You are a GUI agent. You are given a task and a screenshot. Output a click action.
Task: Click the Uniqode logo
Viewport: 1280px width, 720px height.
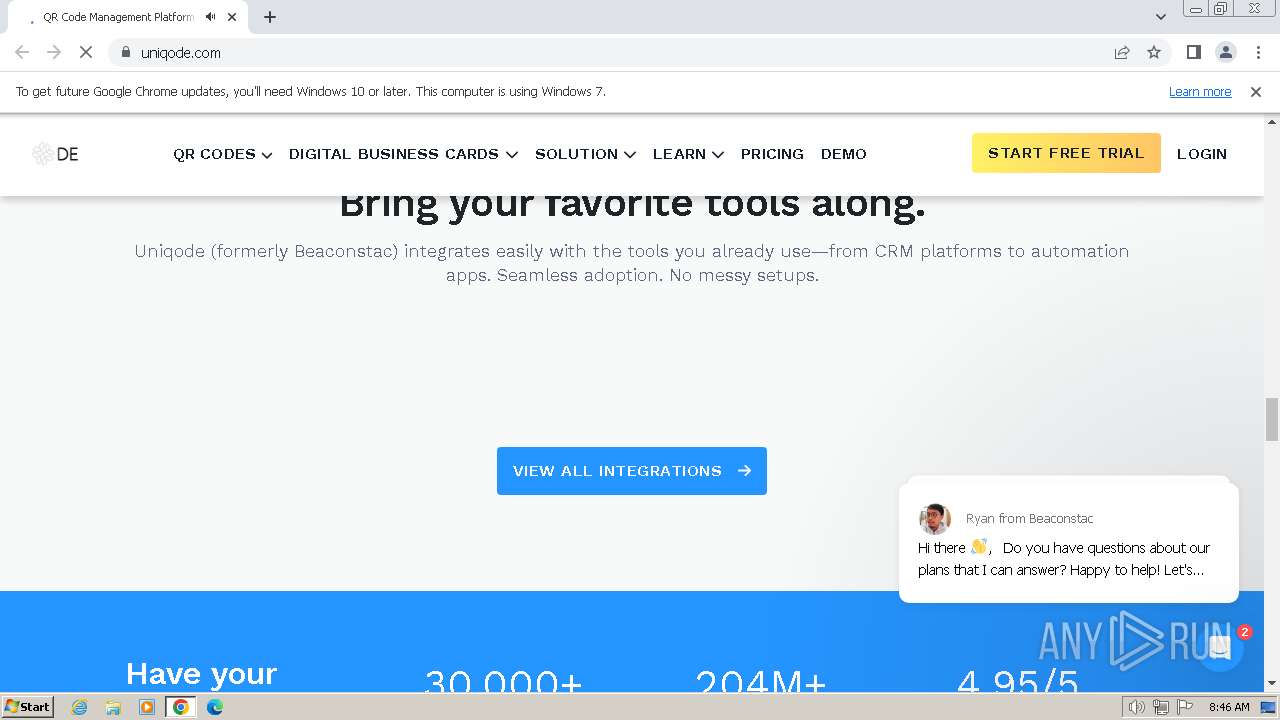pos(55,154)
